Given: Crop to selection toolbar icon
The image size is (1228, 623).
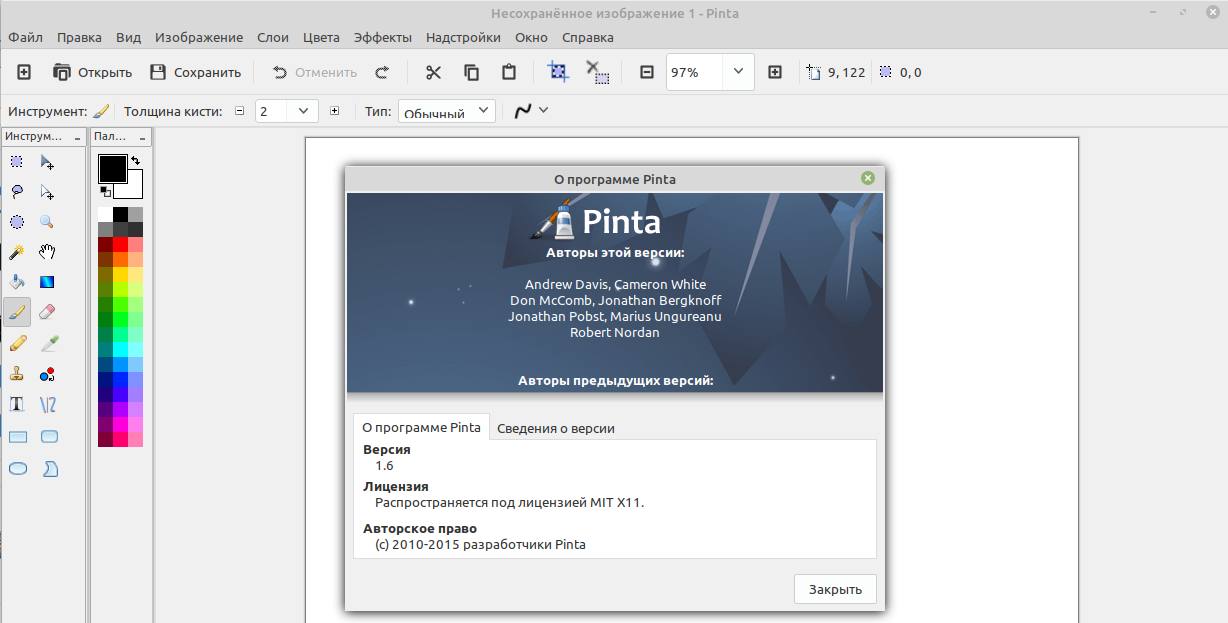Looking at the screenshot, I should tap(558, 72).
